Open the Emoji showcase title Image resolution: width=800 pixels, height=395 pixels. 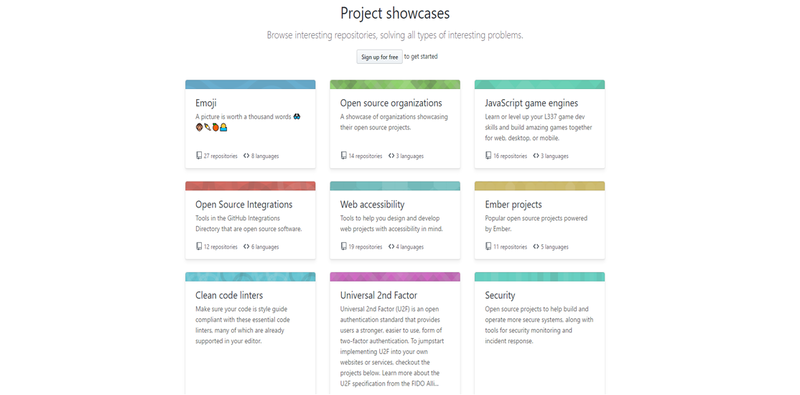click(x=206, y=103)
